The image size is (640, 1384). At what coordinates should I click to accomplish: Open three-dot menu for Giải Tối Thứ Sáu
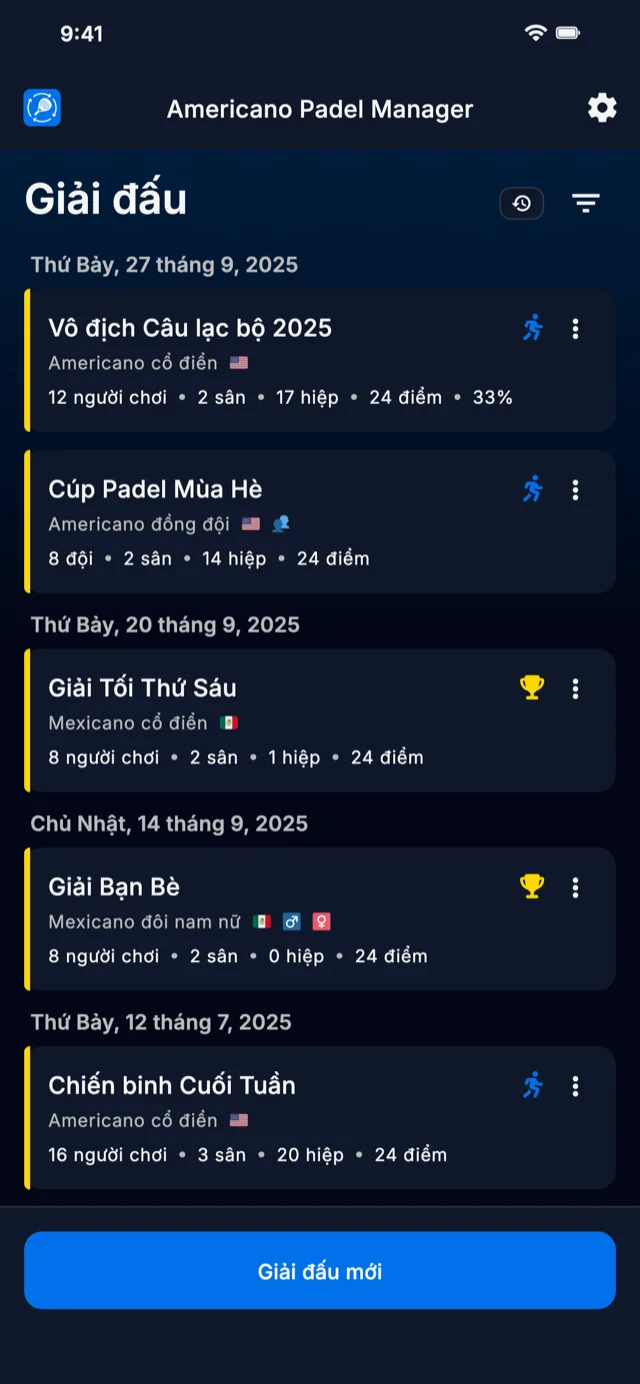click(575, 688)
